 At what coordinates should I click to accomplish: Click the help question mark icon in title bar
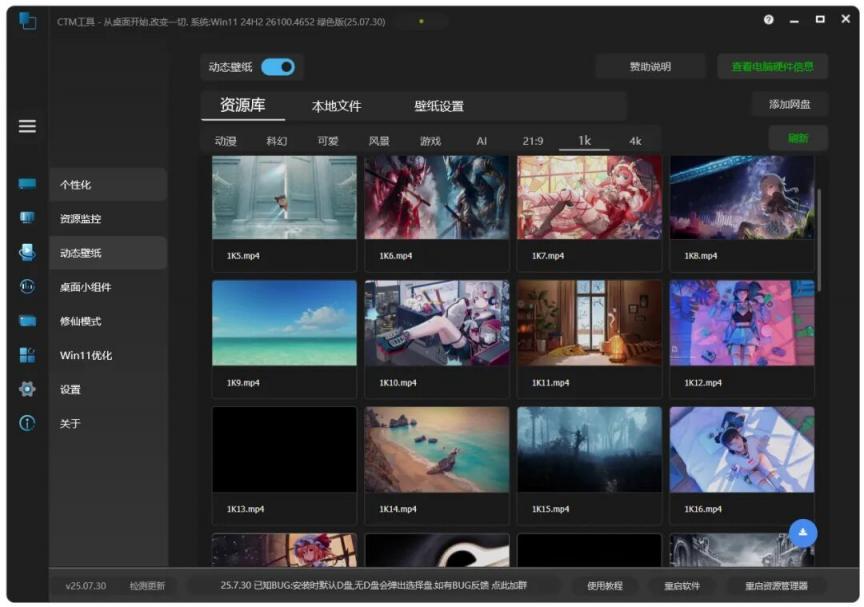pos(768,20)
